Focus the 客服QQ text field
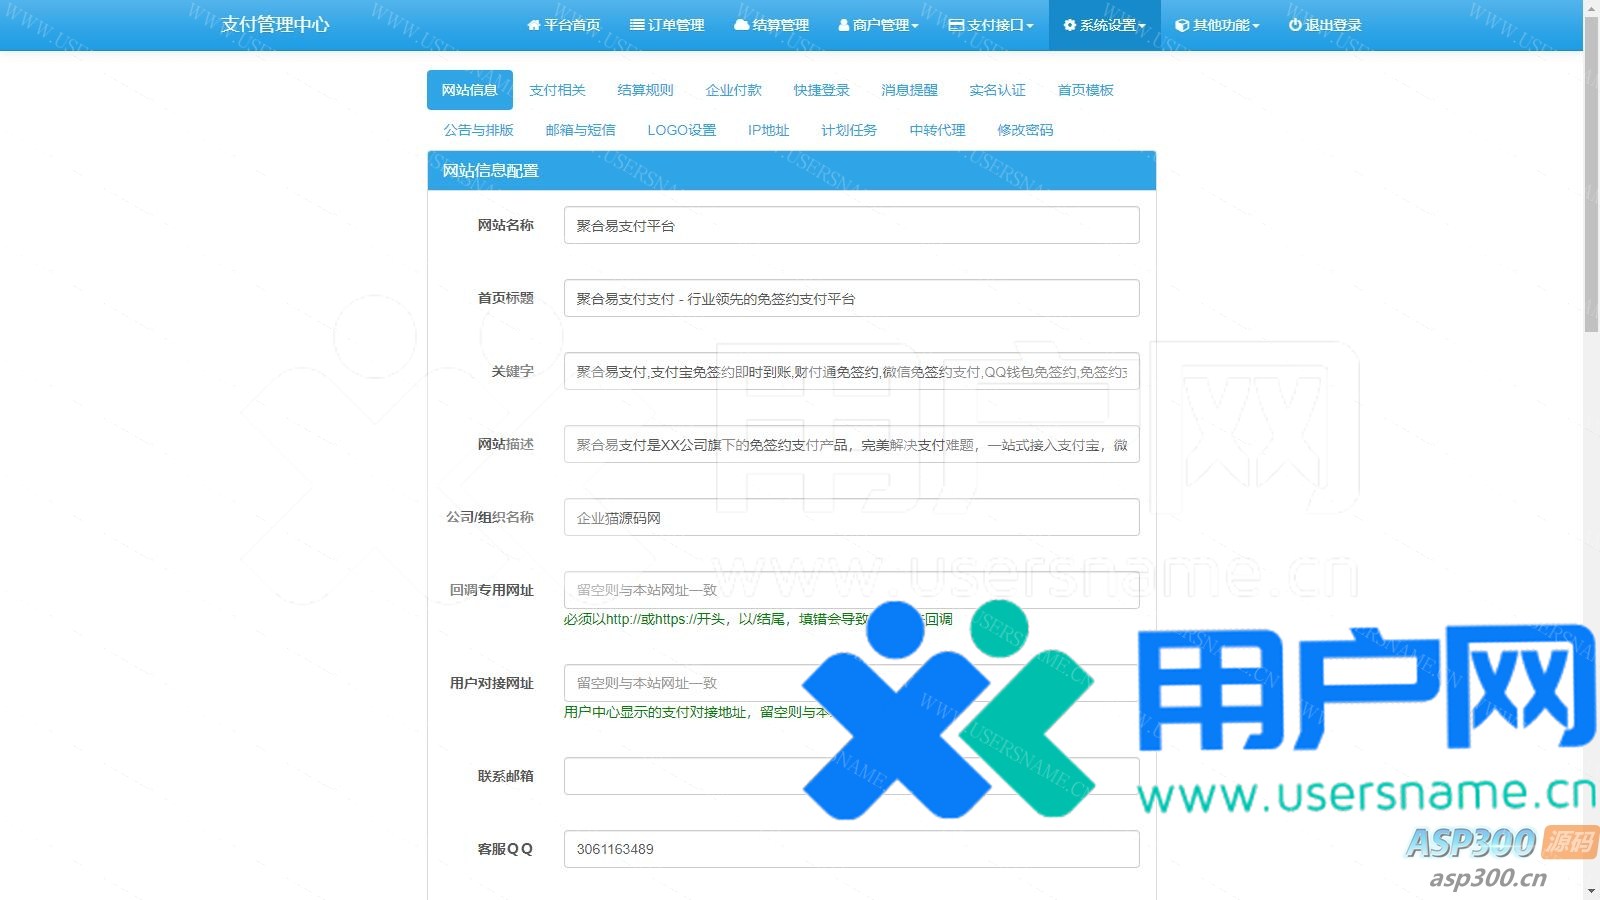The width and height of the screenshot is (1600, 900). point(851,849)
